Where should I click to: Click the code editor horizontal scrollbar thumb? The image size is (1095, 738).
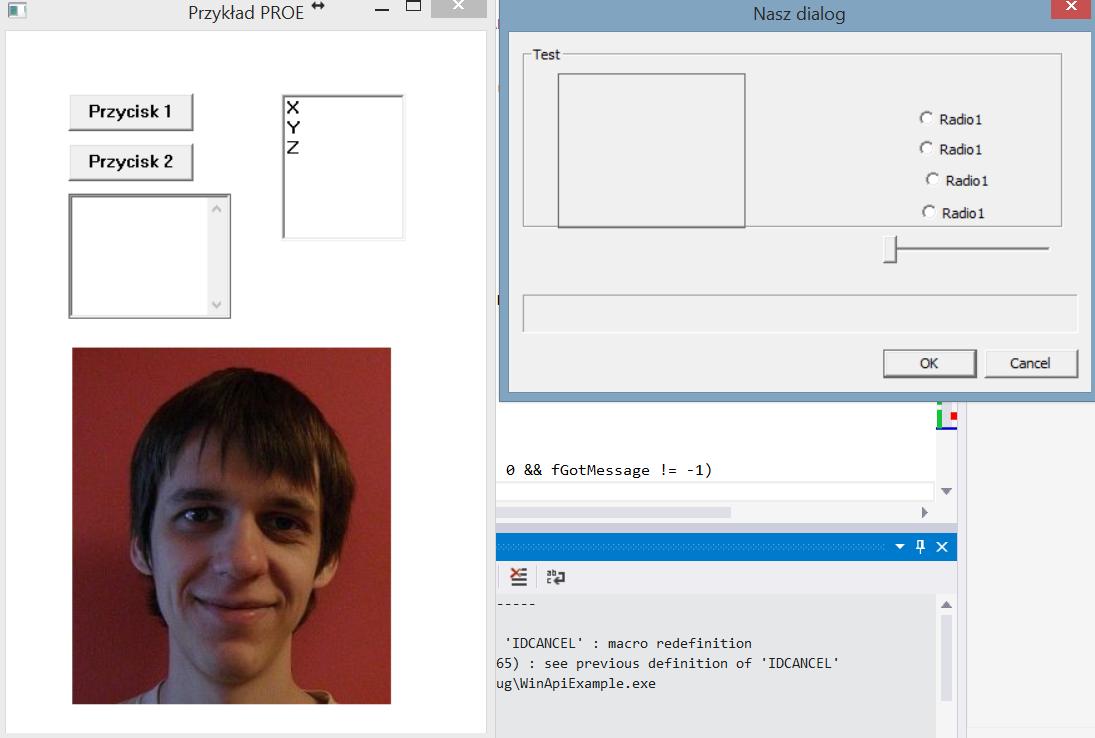[x=613, y=512]
